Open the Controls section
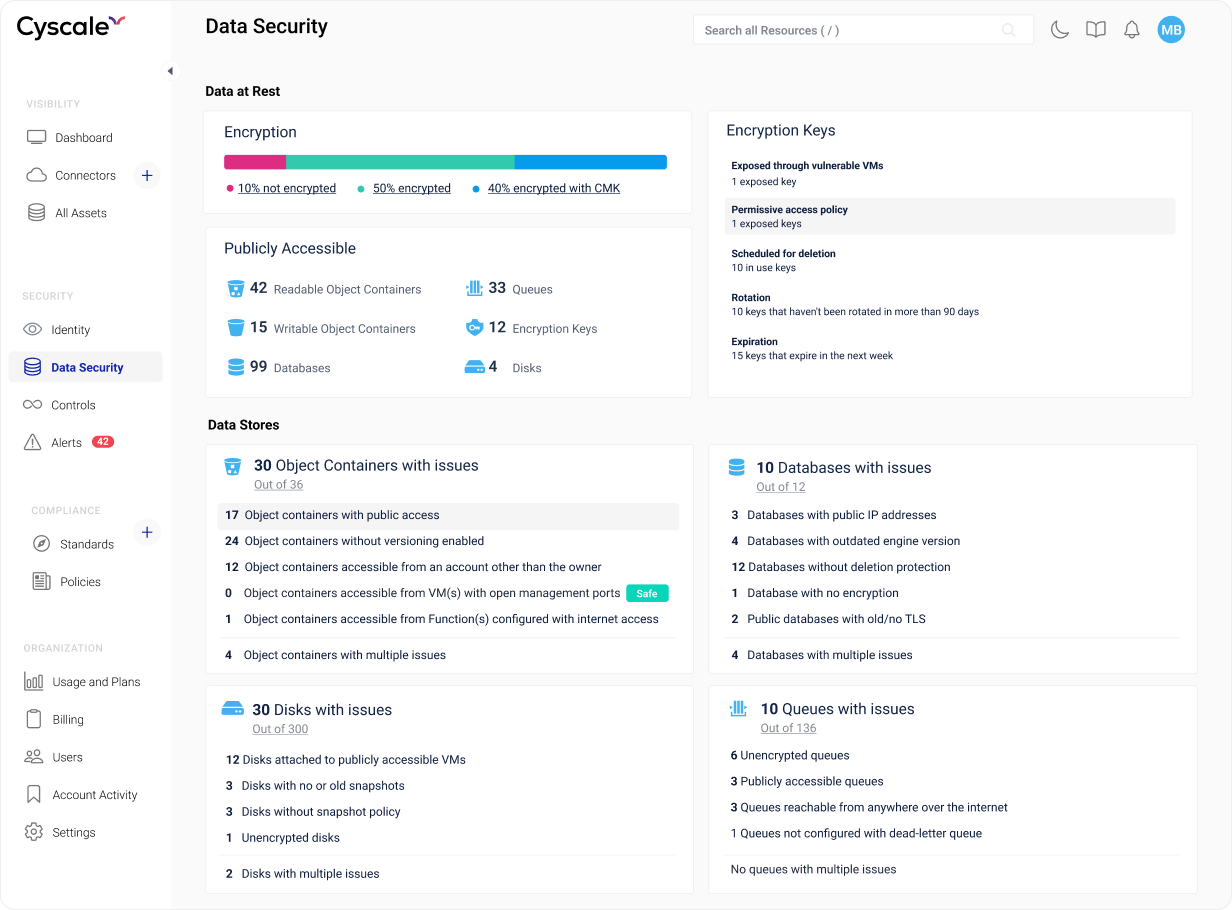1232x910 pixels. click(x=71, y=404)
